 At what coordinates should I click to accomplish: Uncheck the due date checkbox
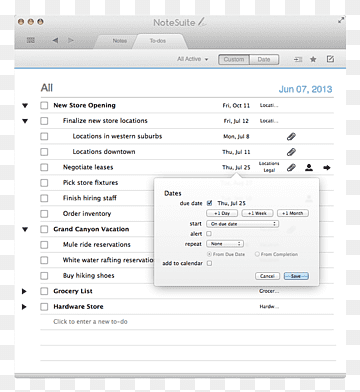[x=209, y=203]
